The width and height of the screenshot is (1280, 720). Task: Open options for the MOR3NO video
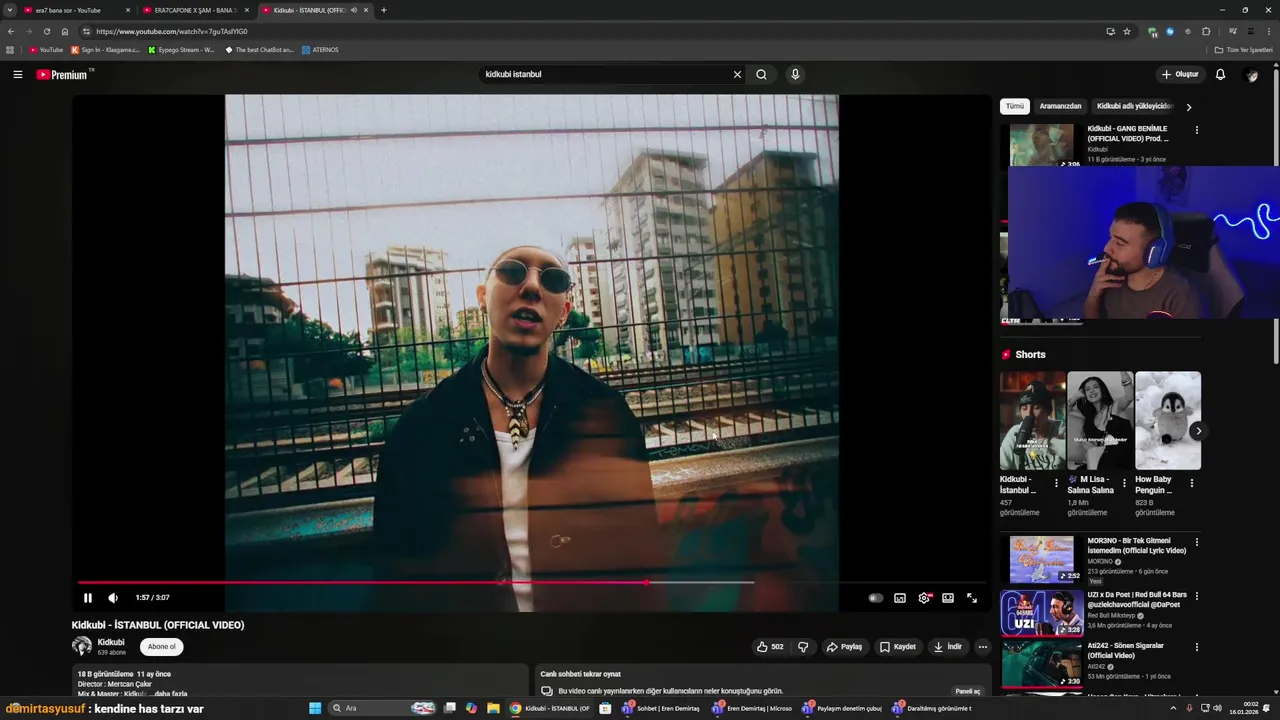tap(1196, 542)
